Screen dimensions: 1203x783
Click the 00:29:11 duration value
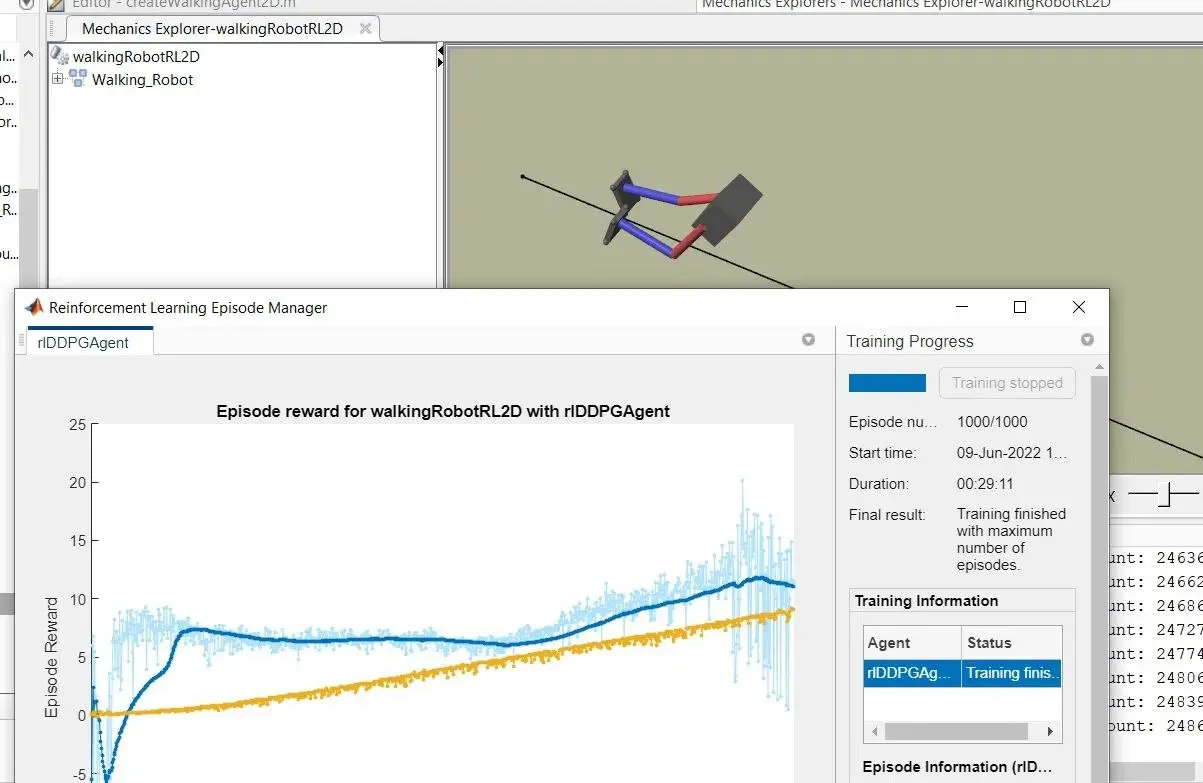pos(985,484)
